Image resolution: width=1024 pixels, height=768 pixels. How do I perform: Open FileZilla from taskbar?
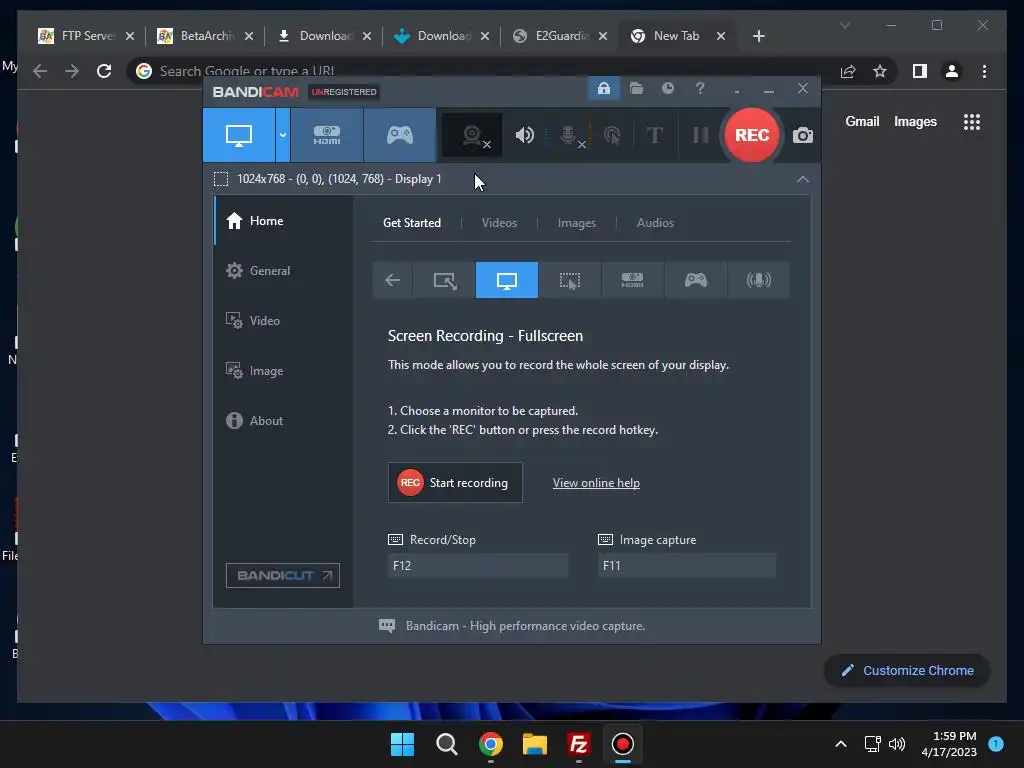tap(579, 744)
